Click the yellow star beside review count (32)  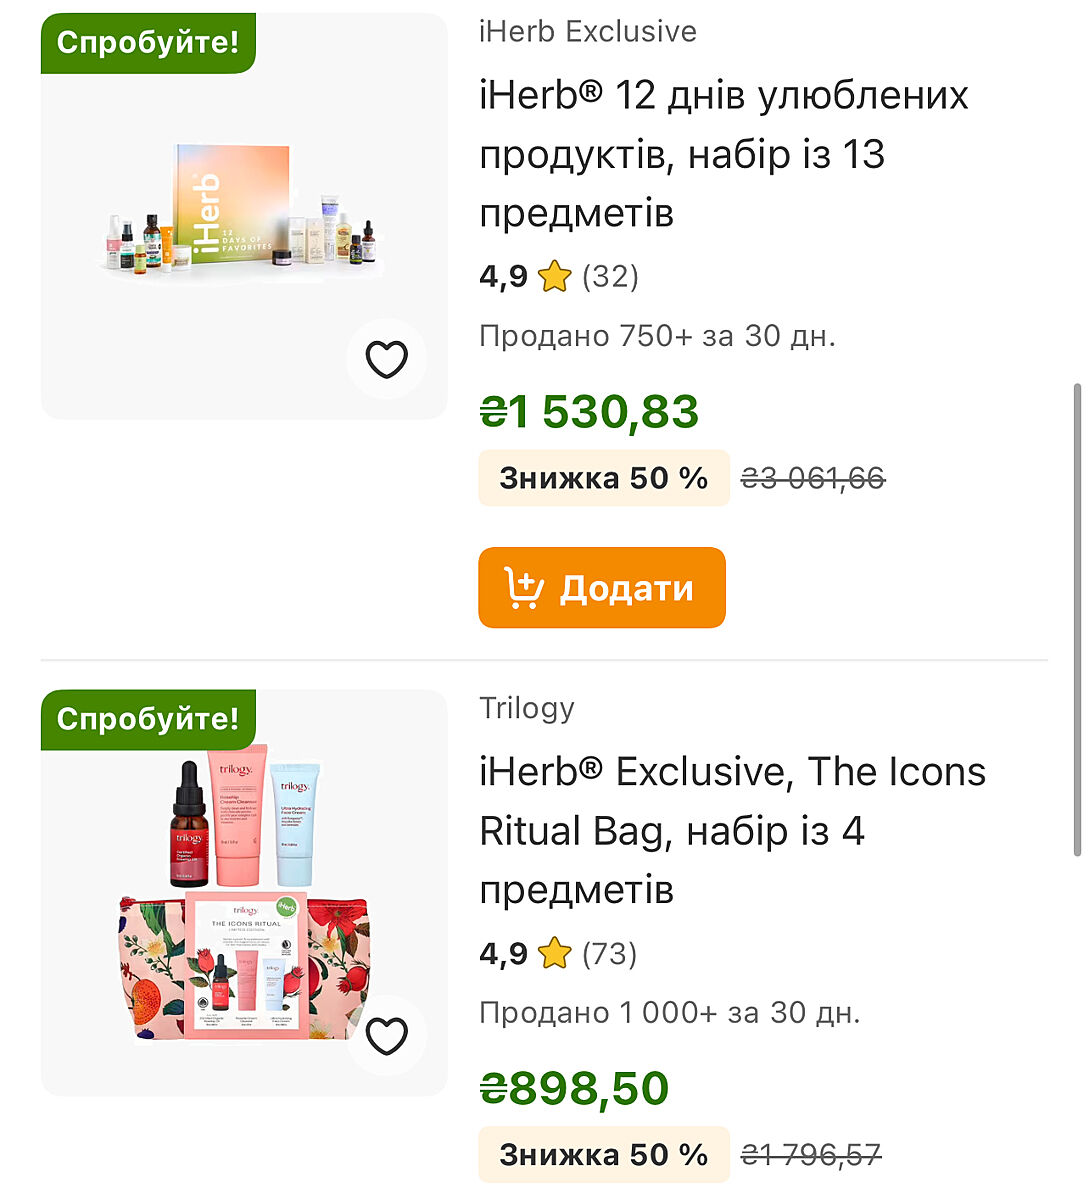[554, 276]
